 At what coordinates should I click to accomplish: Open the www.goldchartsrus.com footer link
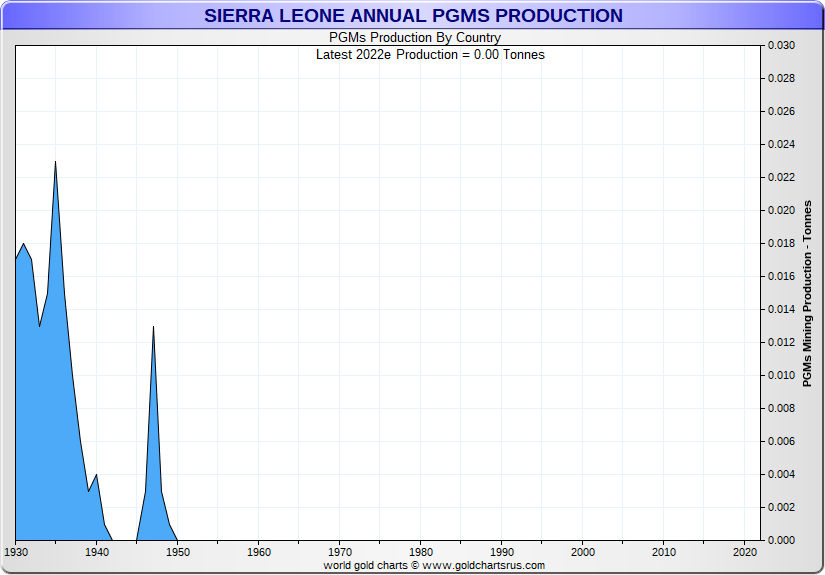point(484,566)
